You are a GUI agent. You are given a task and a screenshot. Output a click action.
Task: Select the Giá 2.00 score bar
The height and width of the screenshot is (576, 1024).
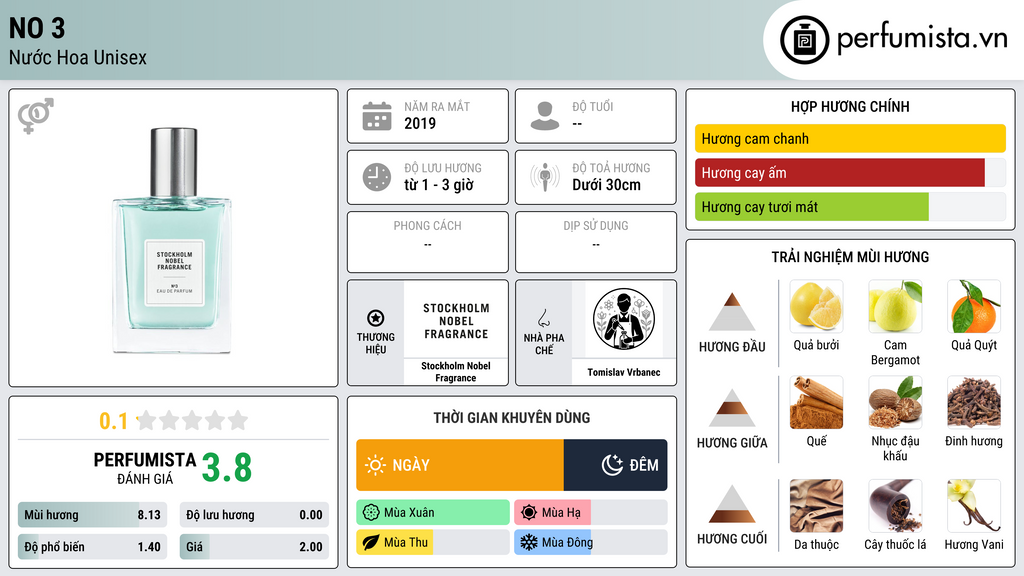254,547
